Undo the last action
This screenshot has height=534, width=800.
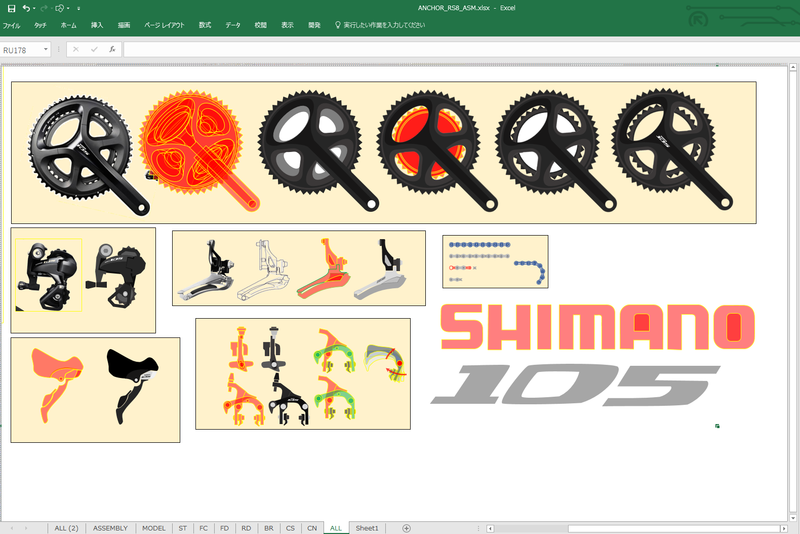point(26,8)
